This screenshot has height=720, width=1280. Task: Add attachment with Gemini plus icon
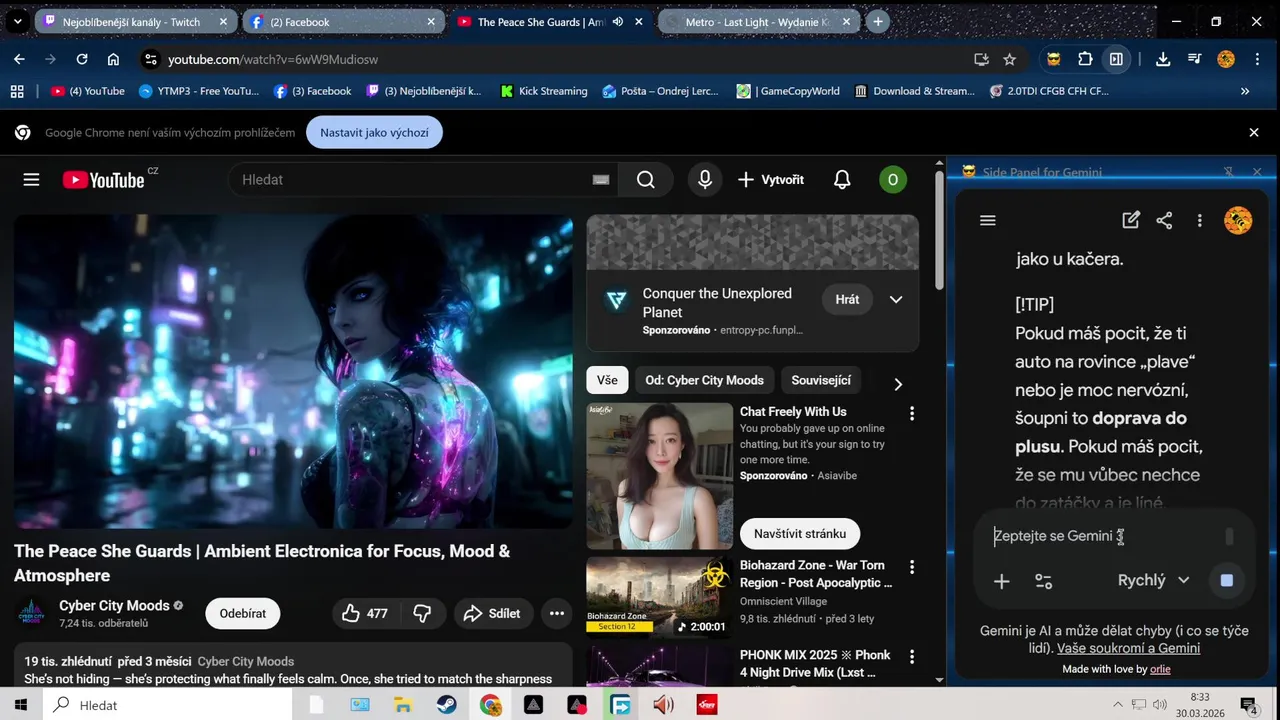(x=1001, y=581)
